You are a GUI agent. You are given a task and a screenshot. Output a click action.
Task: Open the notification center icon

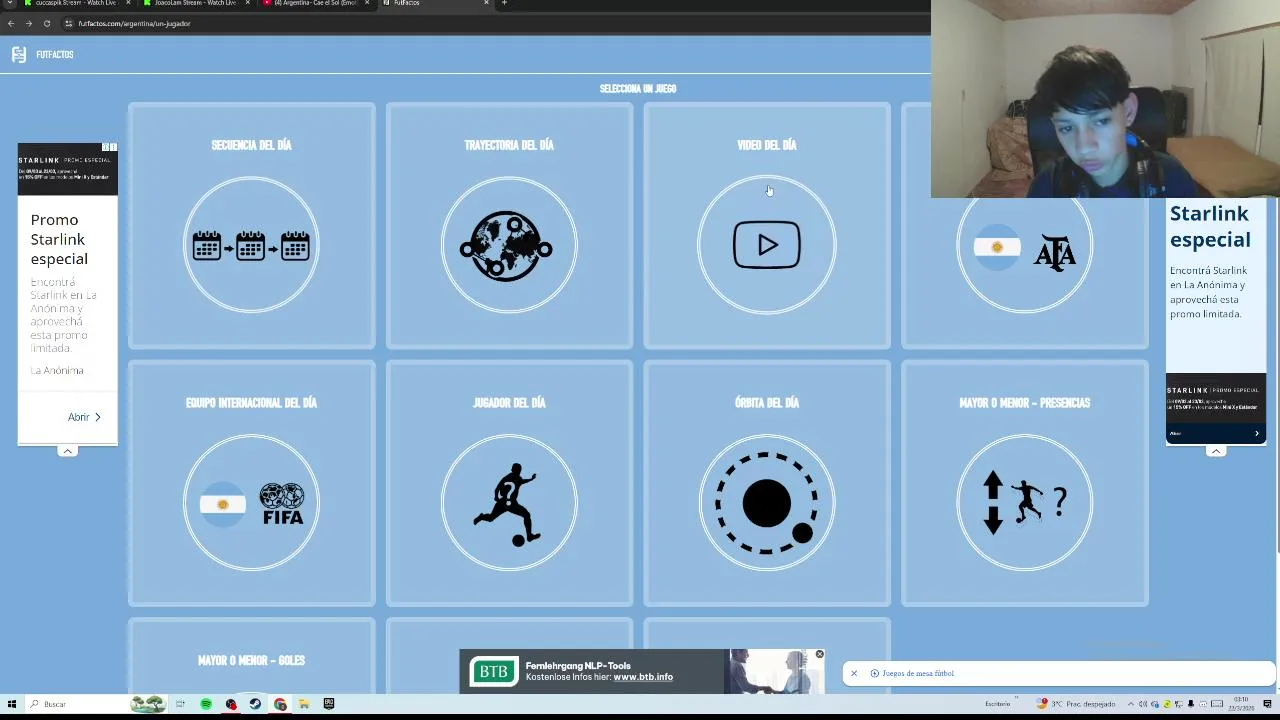(1268, 704)
